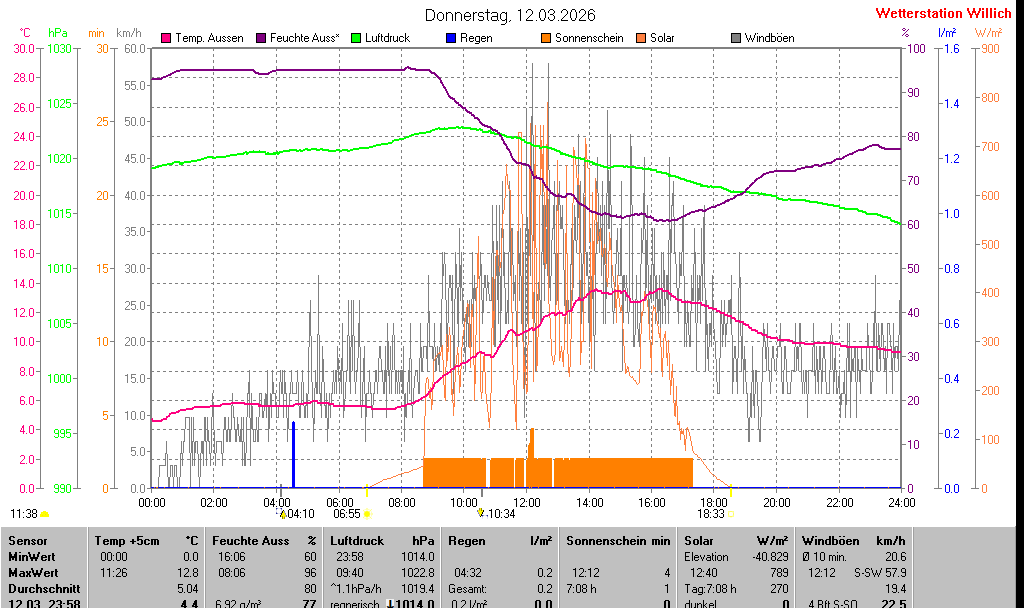Click the Sonnenschein min column header
The height and width of the screenshot is (608, 1024).
point(618,541)
